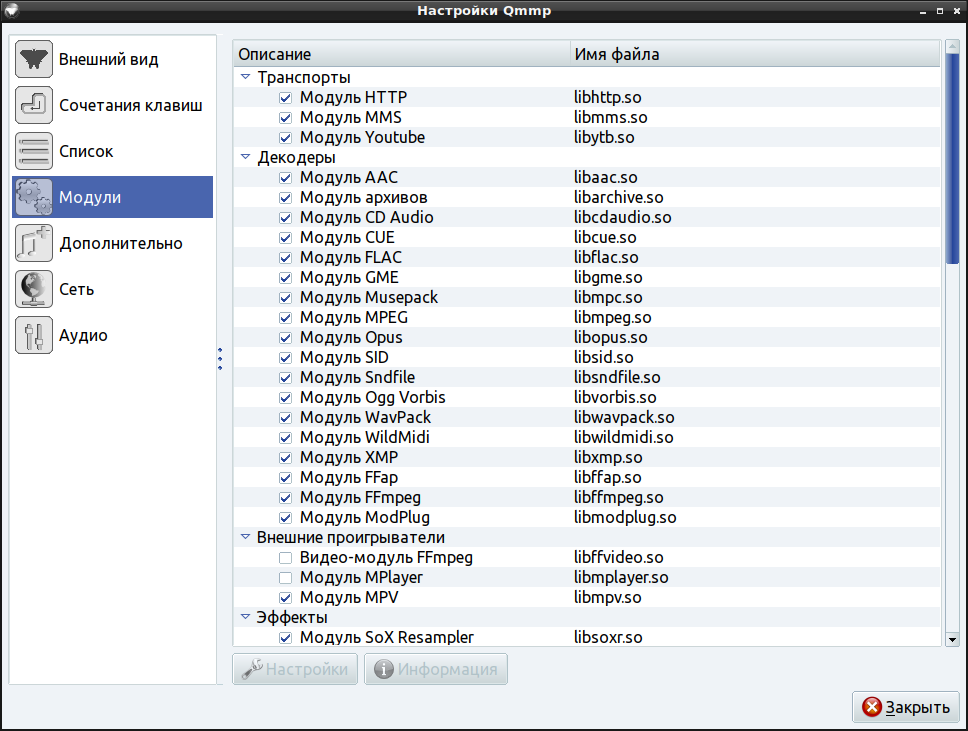
Task: Click the scrollbar down arrow
Action: pyautogui.click(x=952, y=639)
